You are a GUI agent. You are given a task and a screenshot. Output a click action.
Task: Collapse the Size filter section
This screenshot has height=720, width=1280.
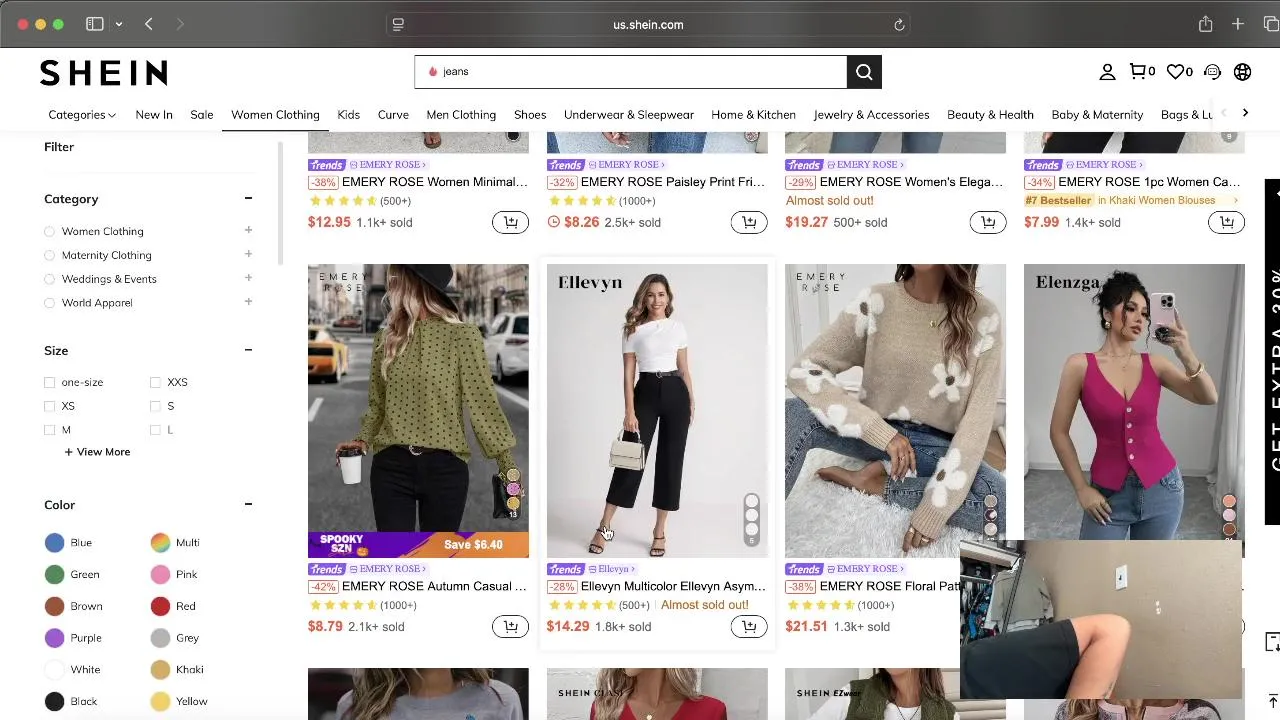248,350
